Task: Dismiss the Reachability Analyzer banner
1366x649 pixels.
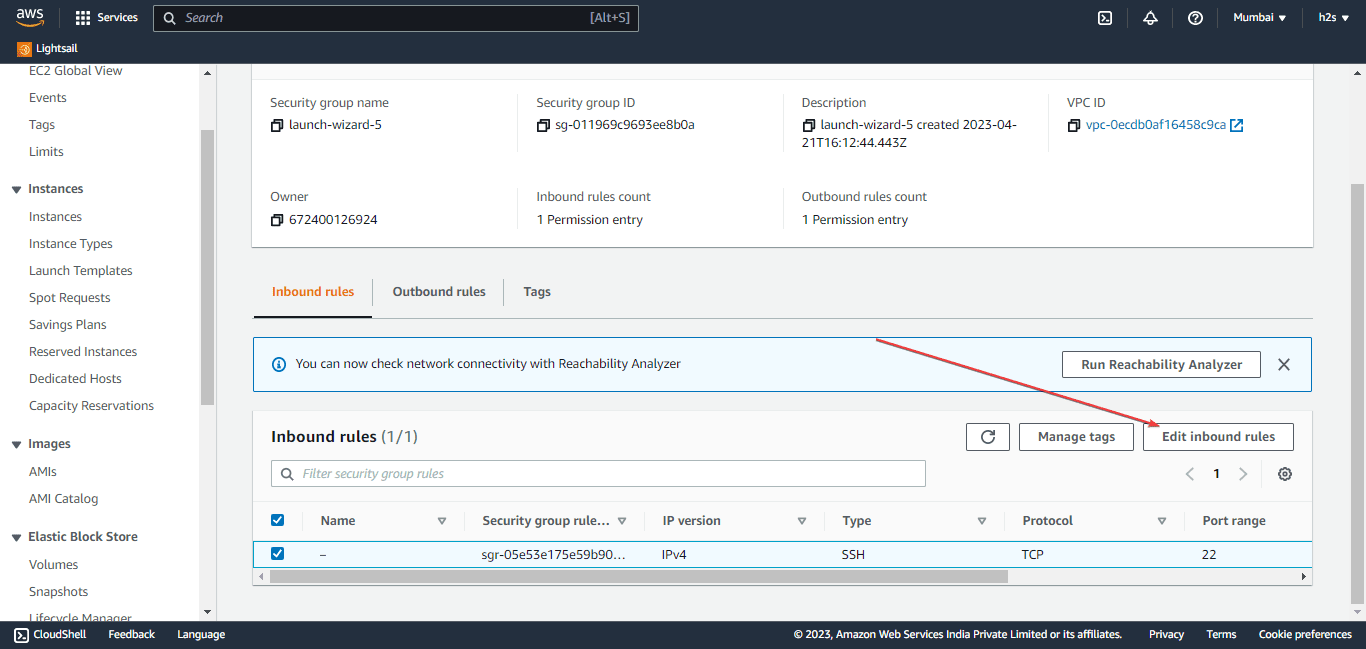Action: coord(1284,365)
